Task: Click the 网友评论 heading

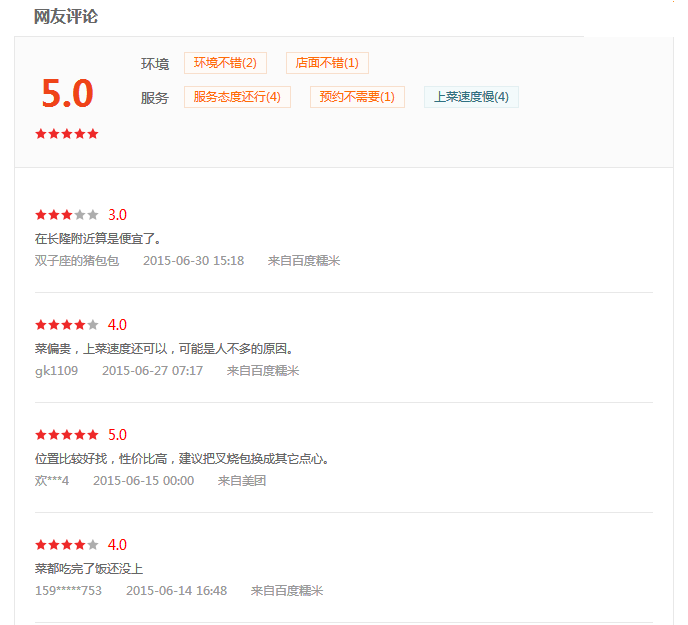Action: [x=66, y=17]
